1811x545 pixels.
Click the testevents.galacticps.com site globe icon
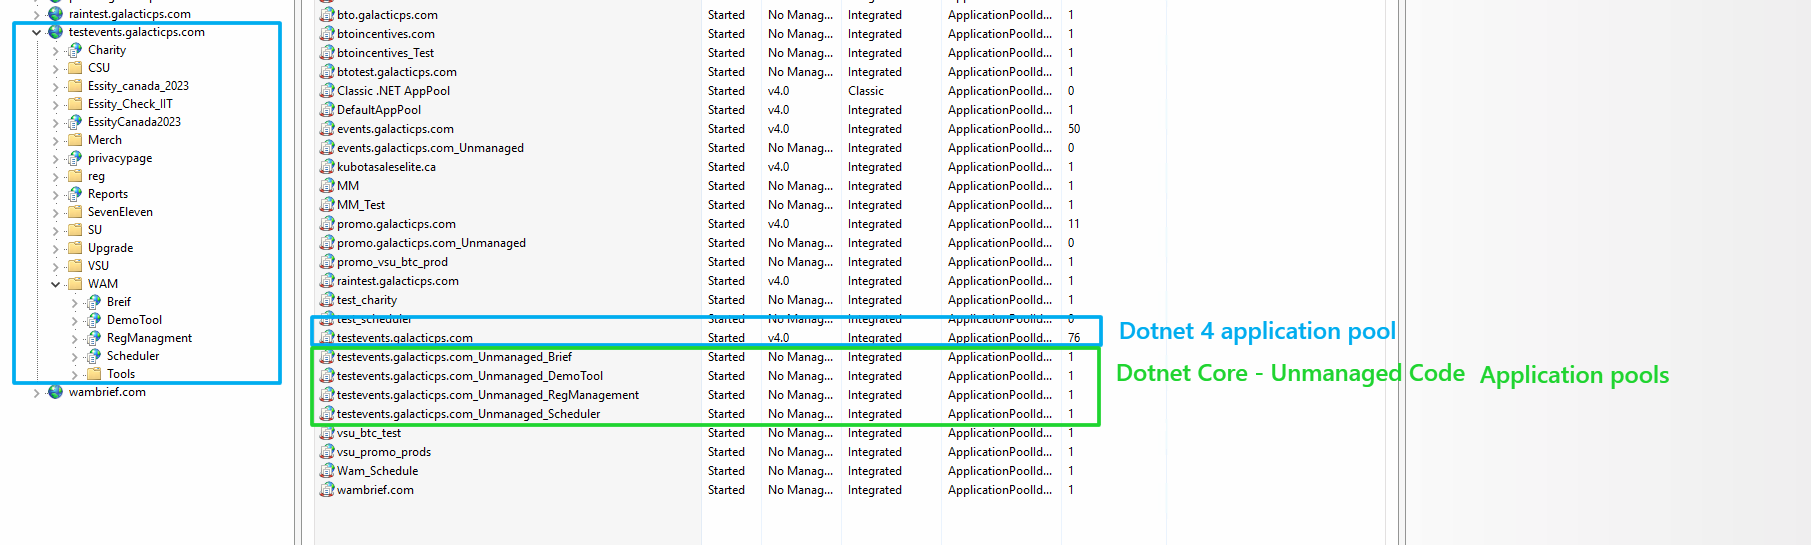point(56,32)
